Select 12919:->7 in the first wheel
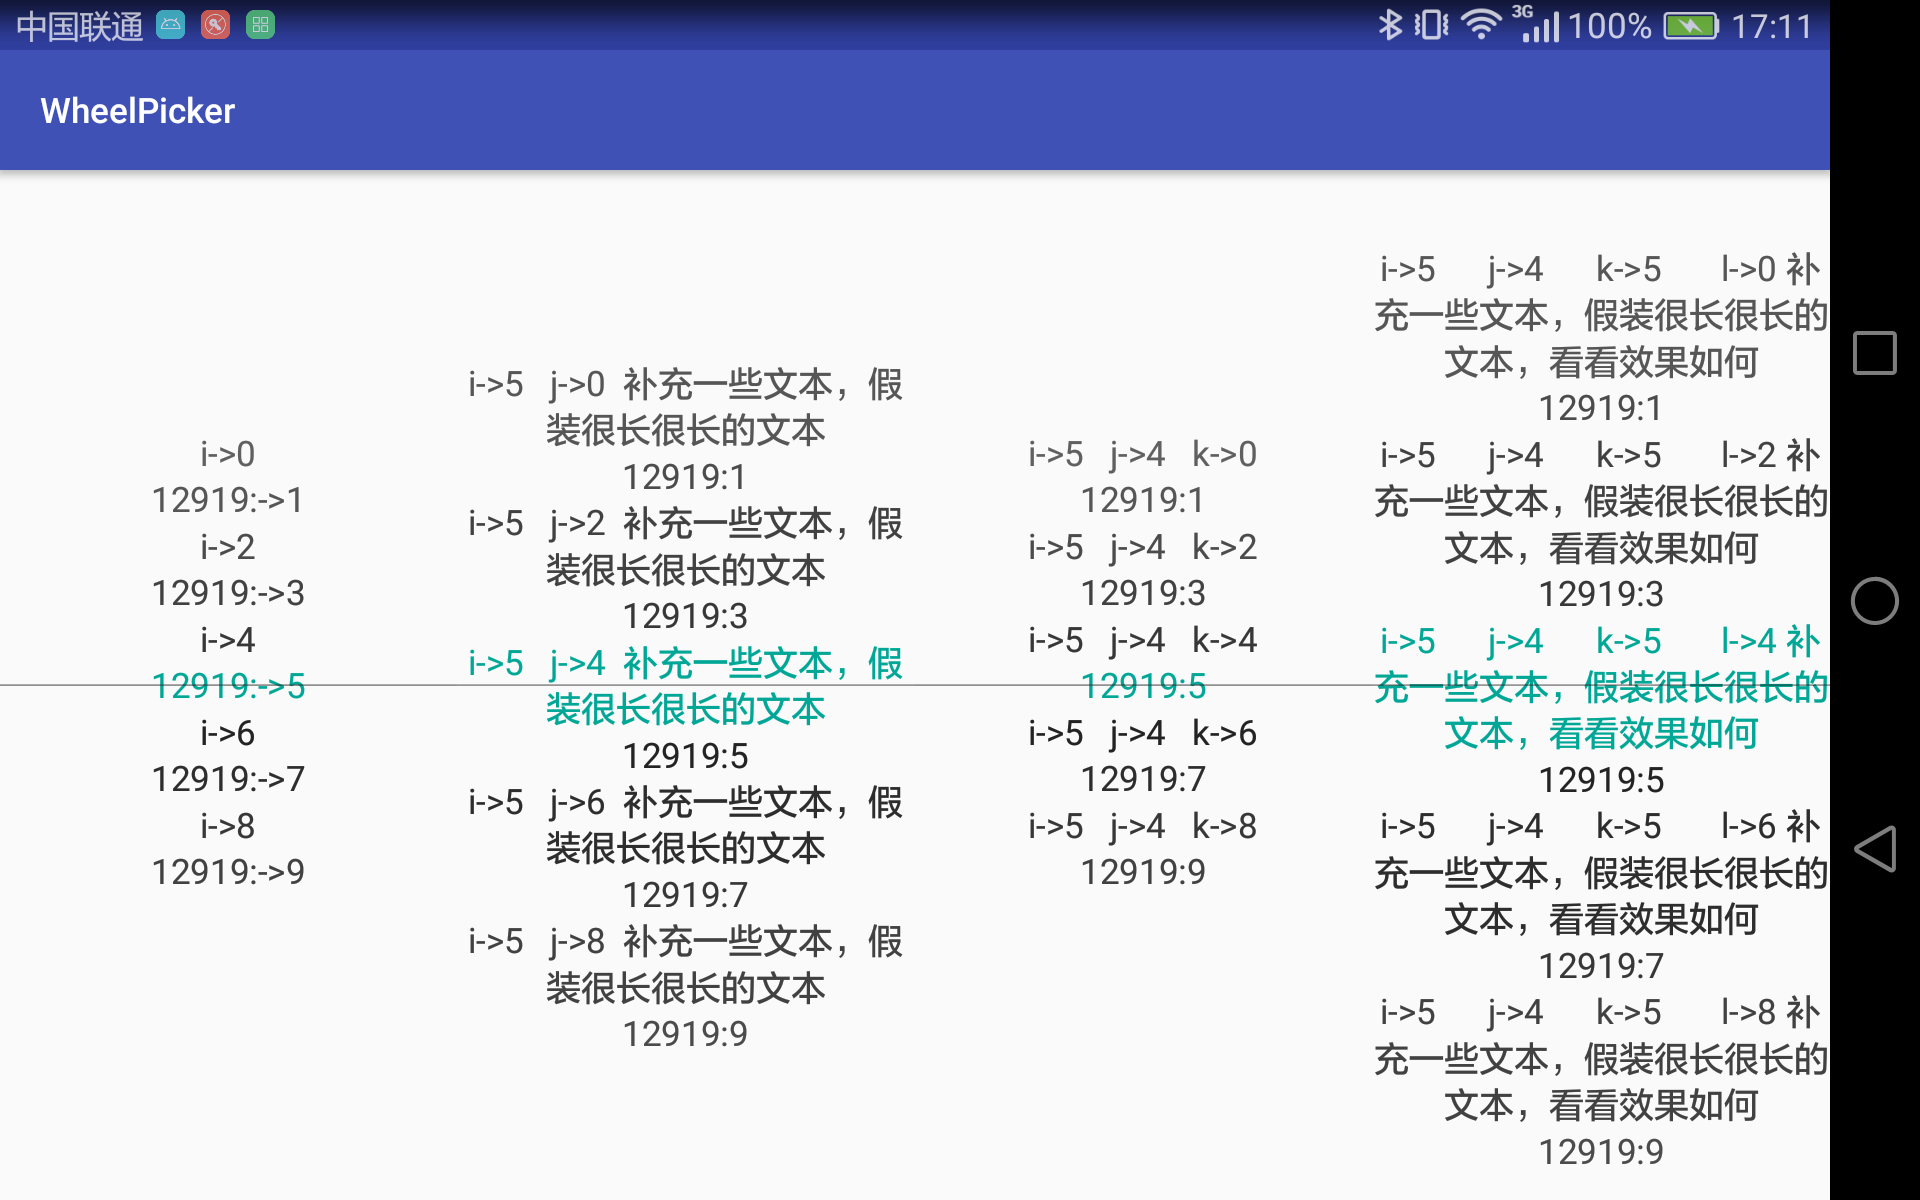 (x=228, y=779)
